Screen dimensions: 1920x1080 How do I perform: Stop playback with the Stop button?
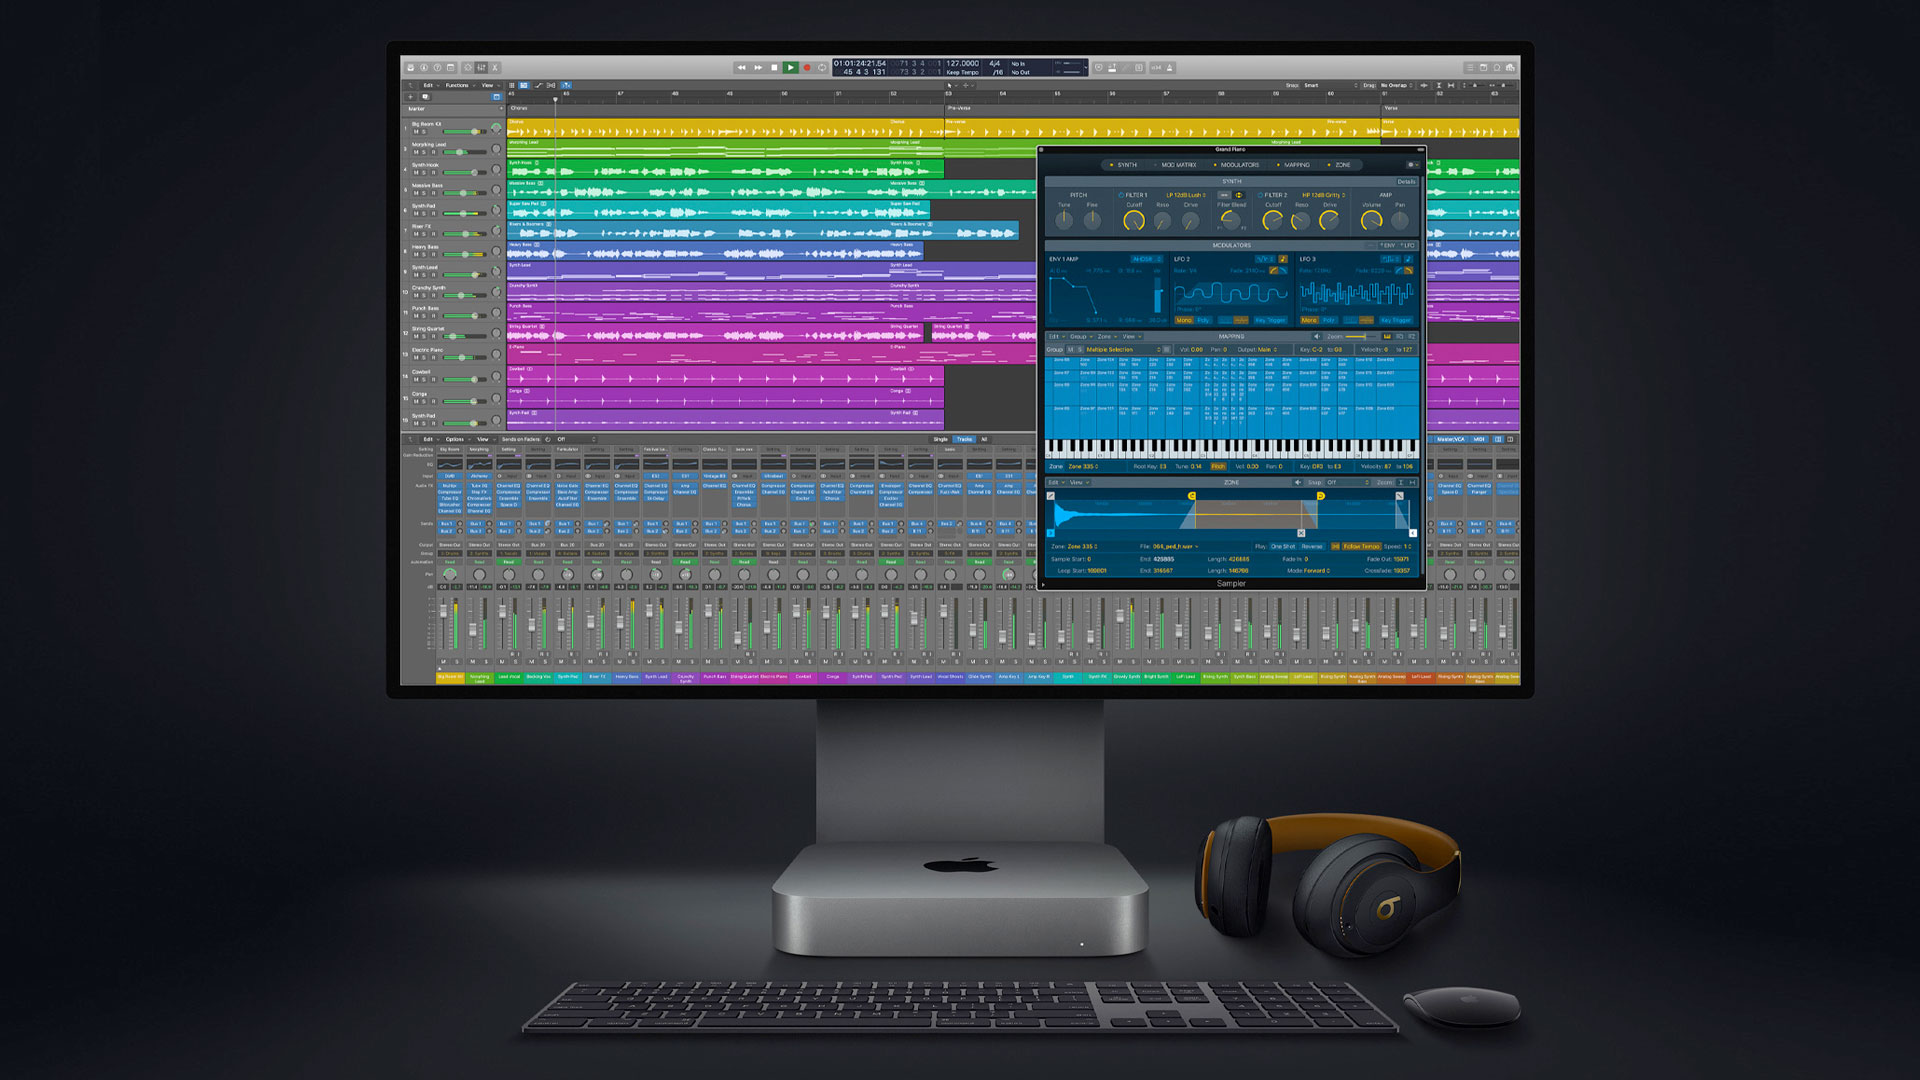(774, 67)
